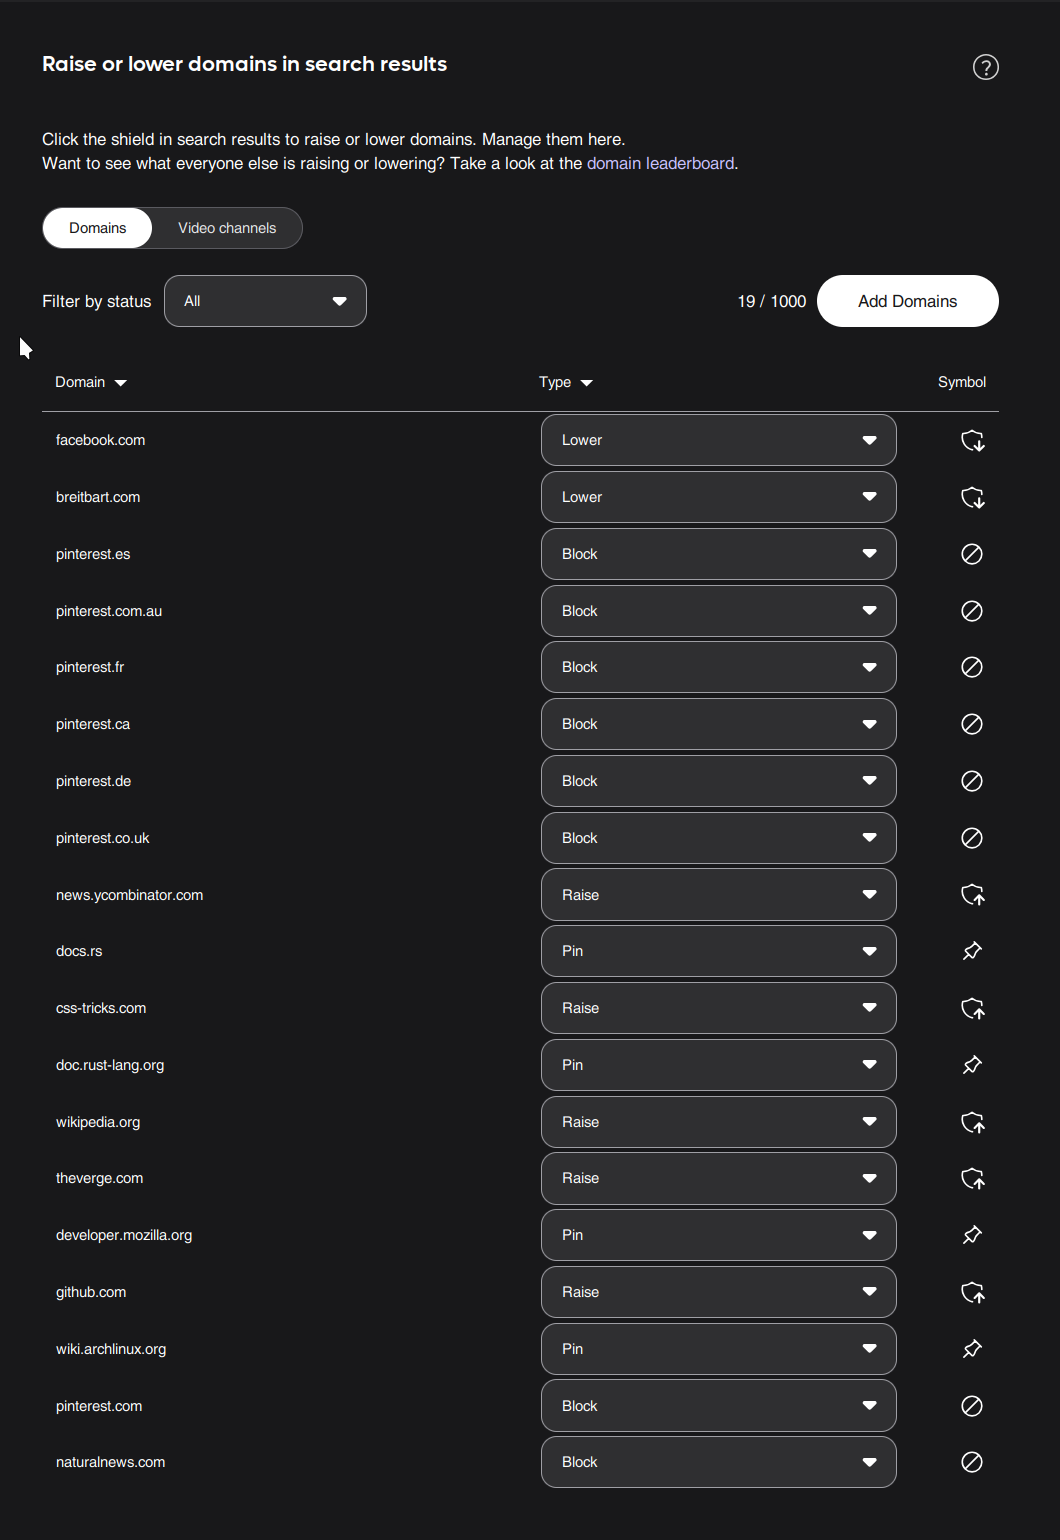The height and width of the screenshot is (1540, 1060).
Task: Open the Filter by status dropdown
Action: [x=265, y=301]
